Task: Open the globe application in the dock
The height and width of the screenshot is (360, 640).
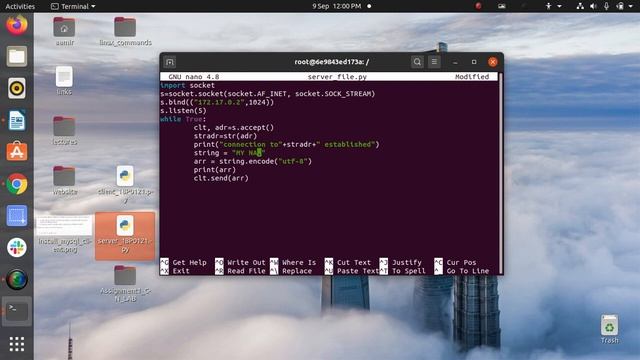Action: pyautogui.click(x=17, y=280)
